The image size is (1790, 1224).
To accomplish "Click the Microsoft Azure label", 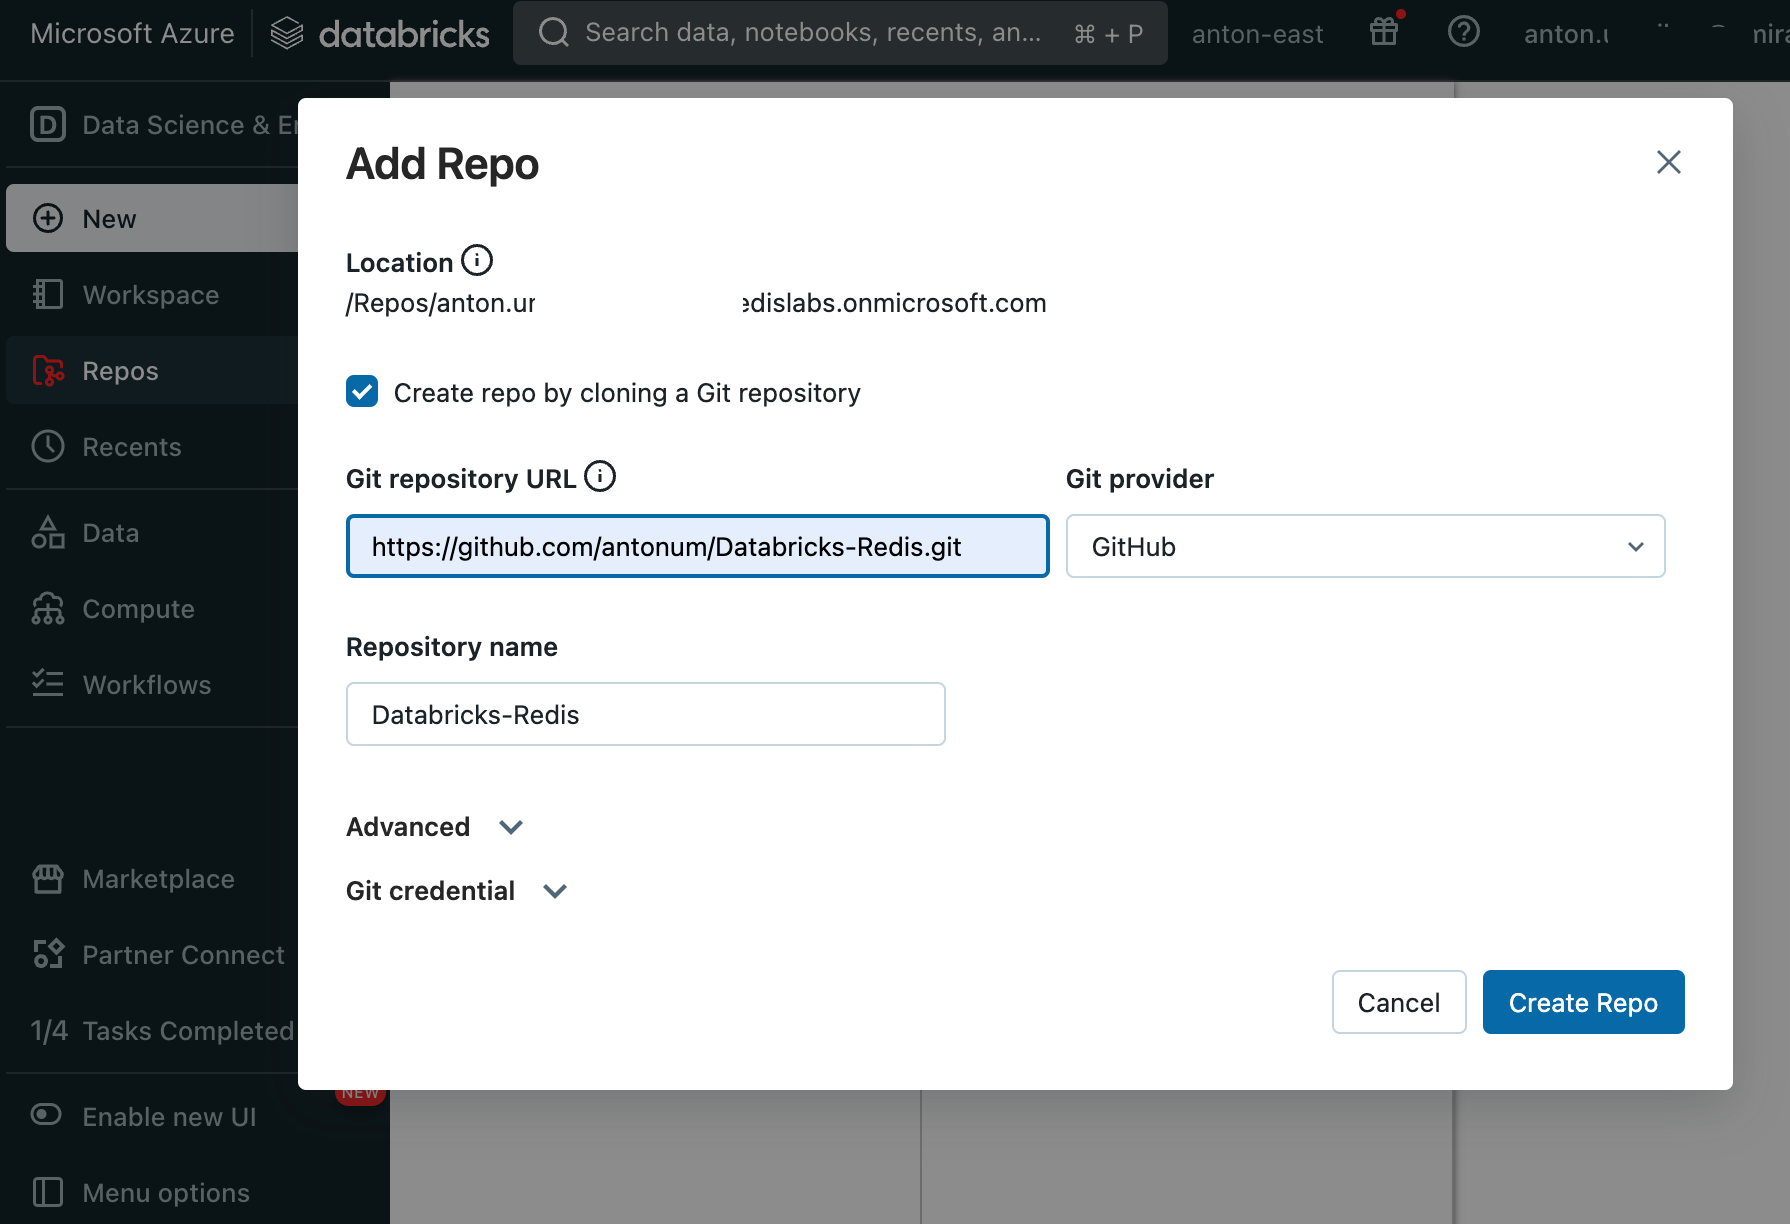I will [132, 33].
